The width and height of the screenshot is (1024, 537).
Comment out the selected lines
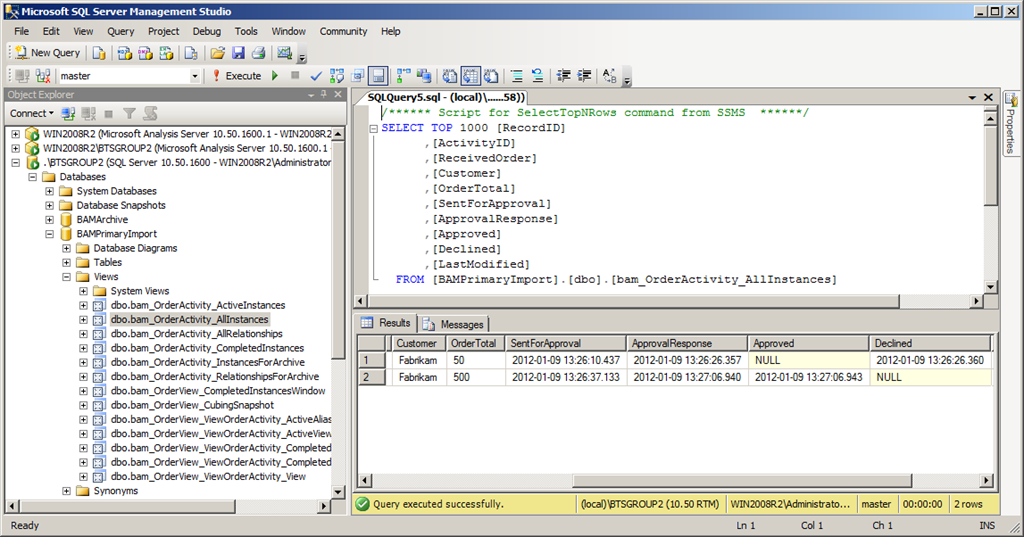[x=516, y=76]
